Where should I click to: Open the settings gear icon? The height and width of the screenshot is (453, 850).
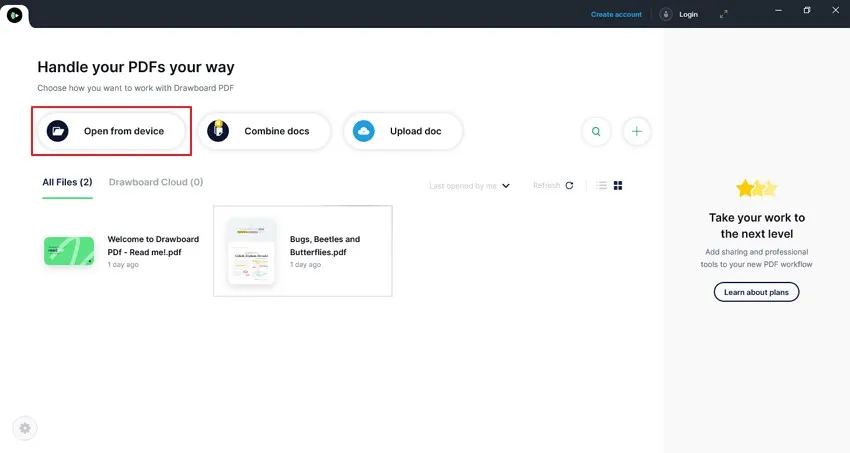pyautogui.click(x=25, y=428)
